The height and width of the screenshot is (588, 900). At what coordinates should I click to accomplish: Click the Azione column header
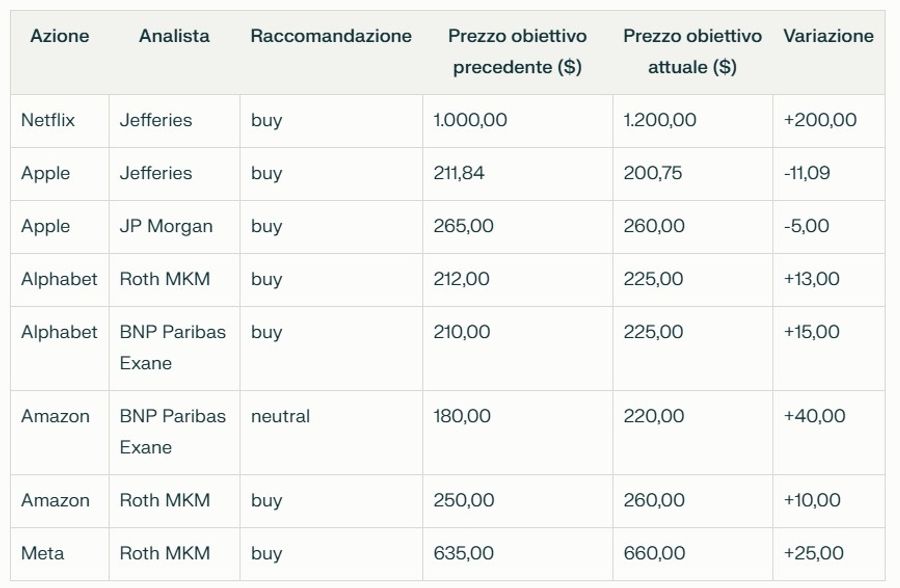[60, 36]
